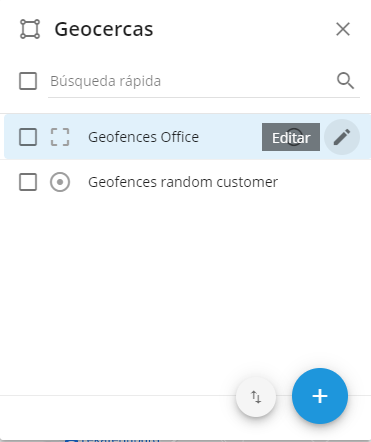The image size is (371, 442).
Task: Tick the select-all checkbox beside quick search
Action: 28,81
